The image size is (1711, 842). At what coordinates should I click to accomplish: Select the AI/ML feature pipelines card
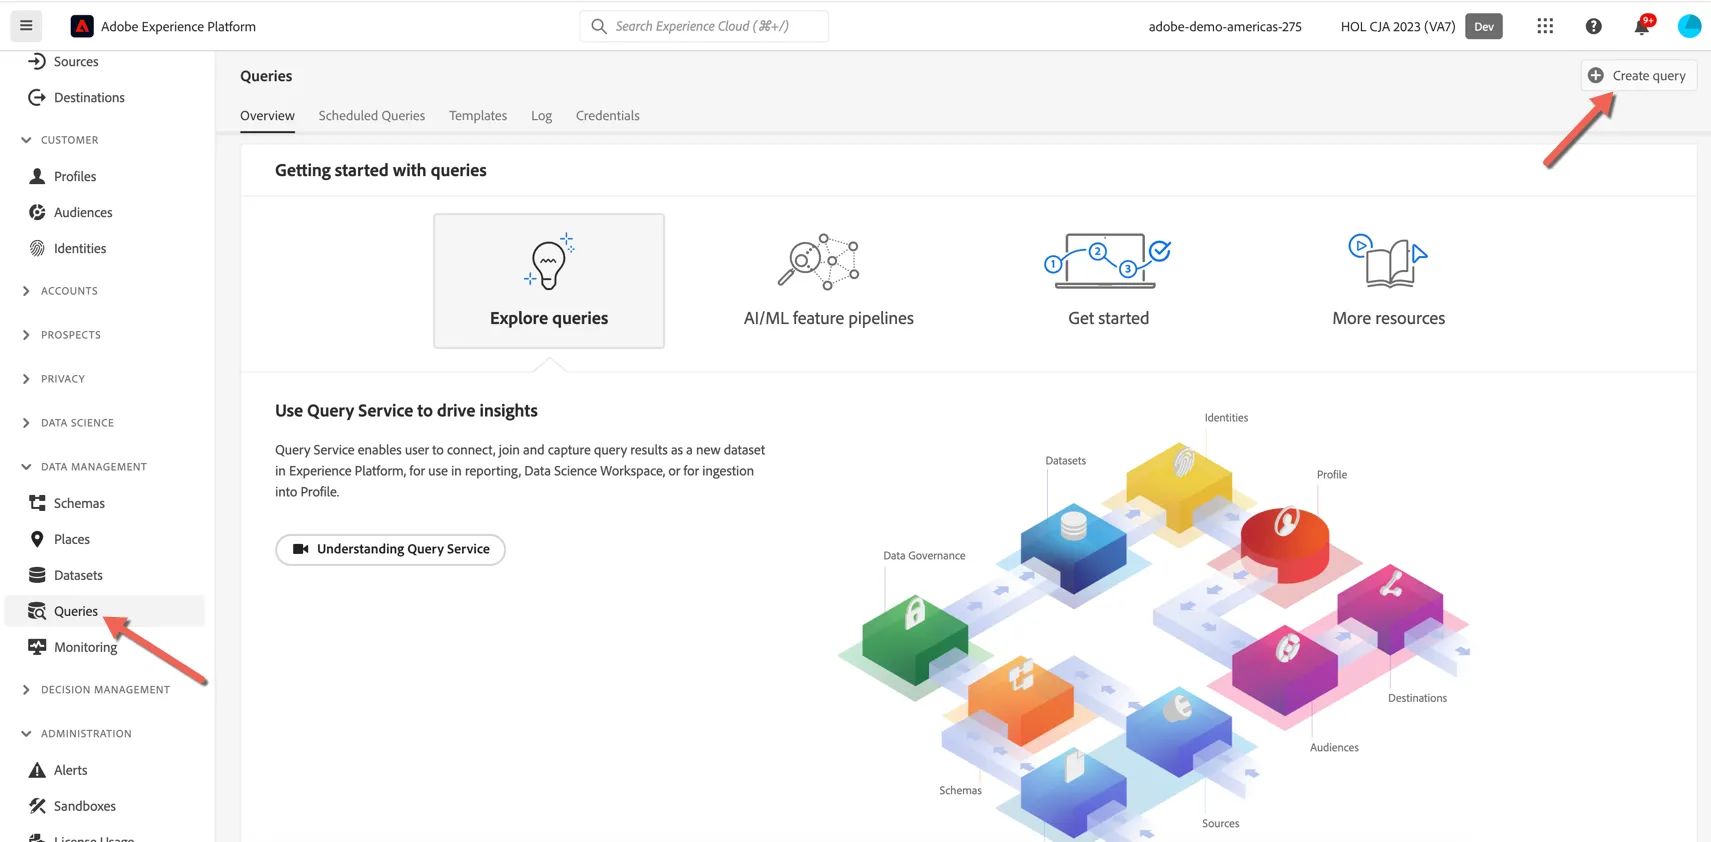coord(829,281)
